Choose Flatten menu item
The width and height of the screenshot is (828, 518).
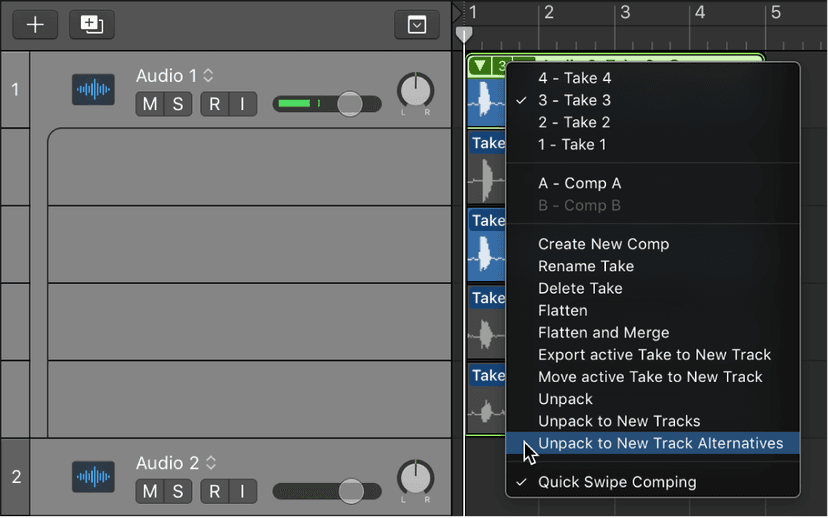click(x=653, y=310)
